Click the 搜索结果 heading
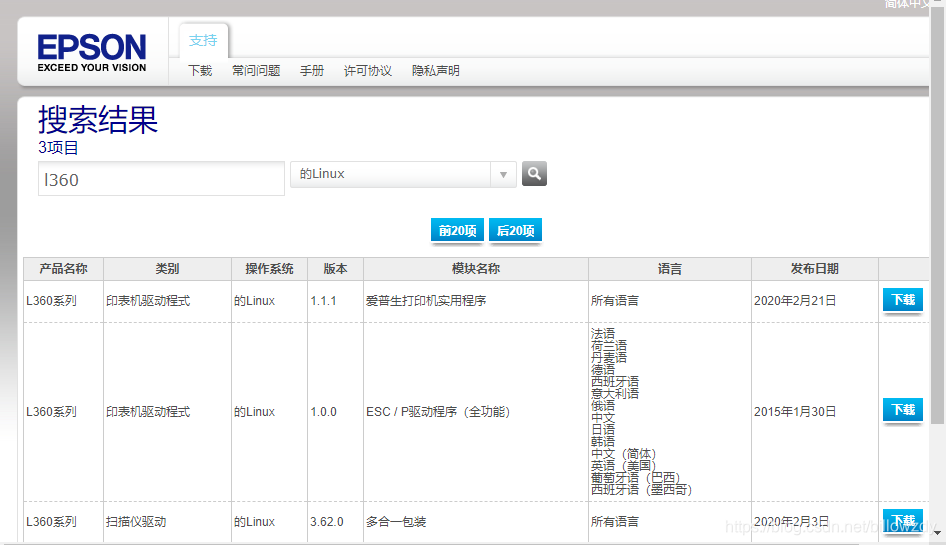 point(98,120)
